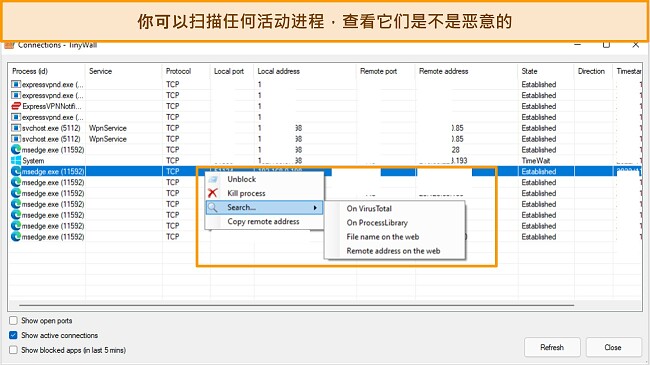650x365 pixels.
Task: Expand the Search submenu arrow
Action: click(x=315, y=207)
